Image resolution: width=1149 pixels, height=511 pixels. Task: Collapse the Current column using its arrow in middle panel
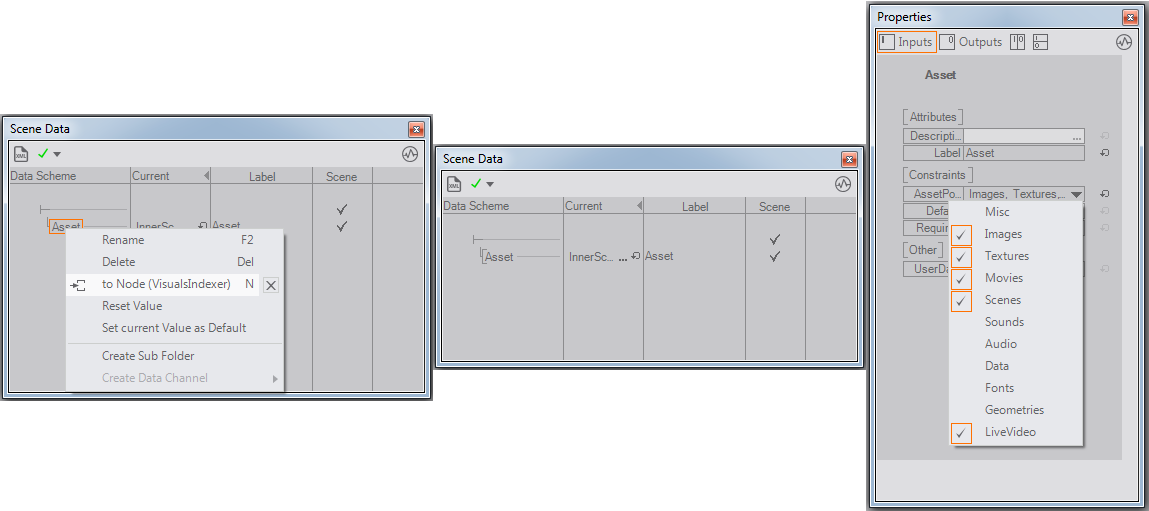coord(639,206)
